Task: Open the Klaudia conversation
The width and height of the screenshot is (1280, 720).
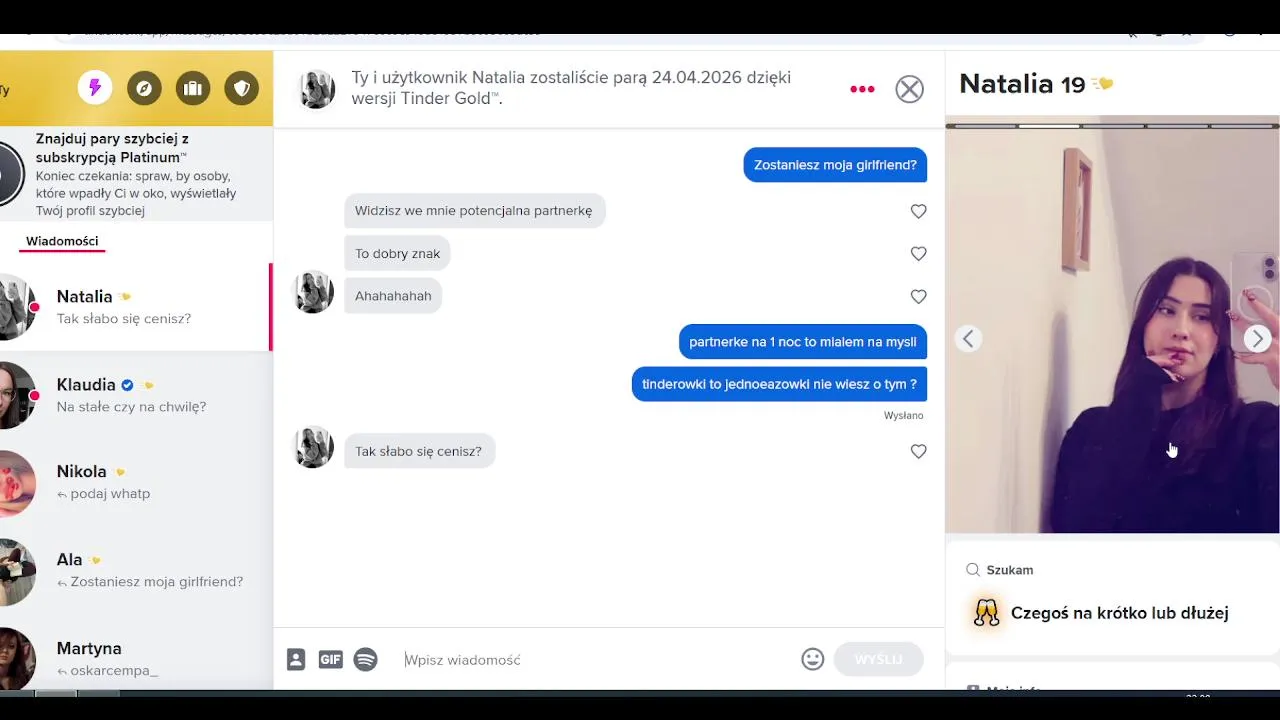Action: pyautogui.click(x=136, y=395)
